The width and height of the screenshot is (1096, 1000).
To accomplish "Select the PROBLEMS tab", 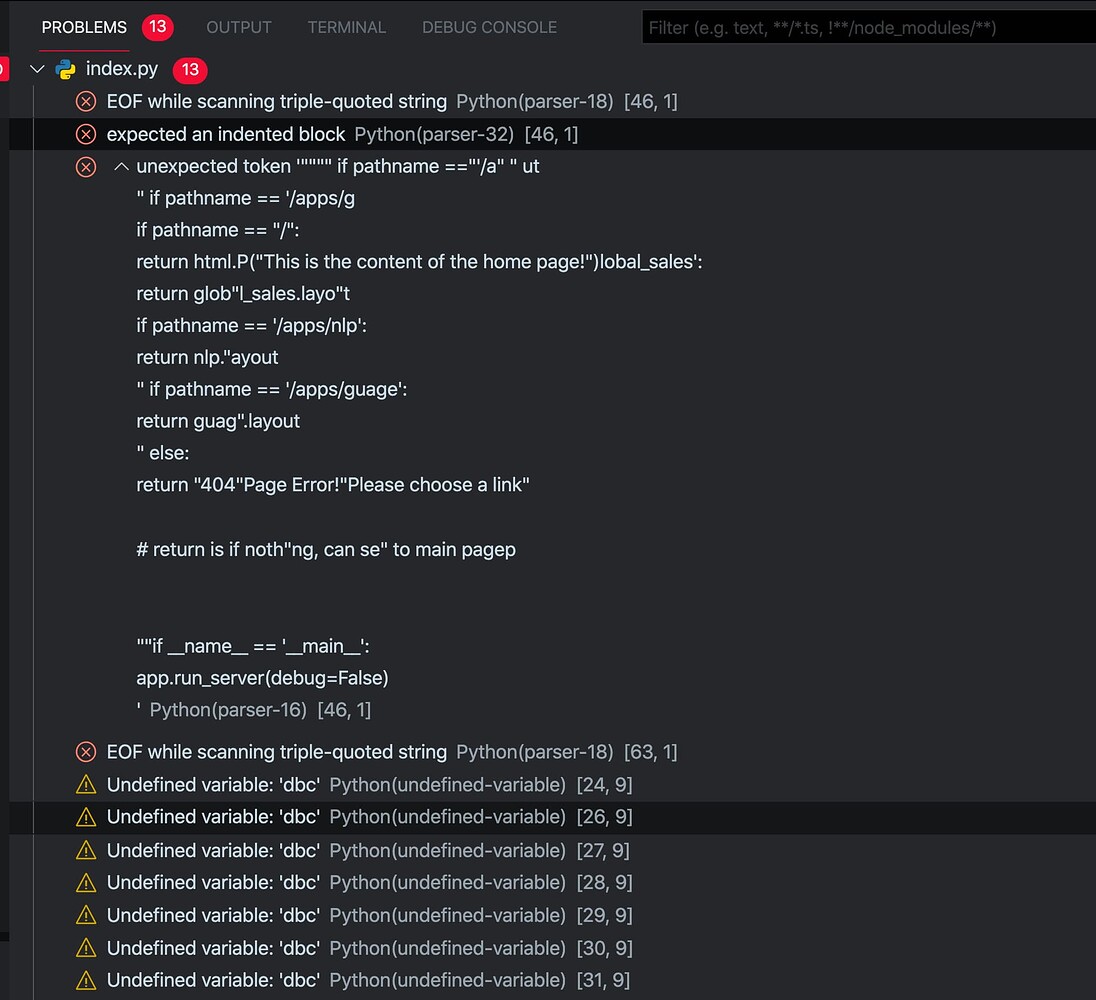I will coord(83,27).
